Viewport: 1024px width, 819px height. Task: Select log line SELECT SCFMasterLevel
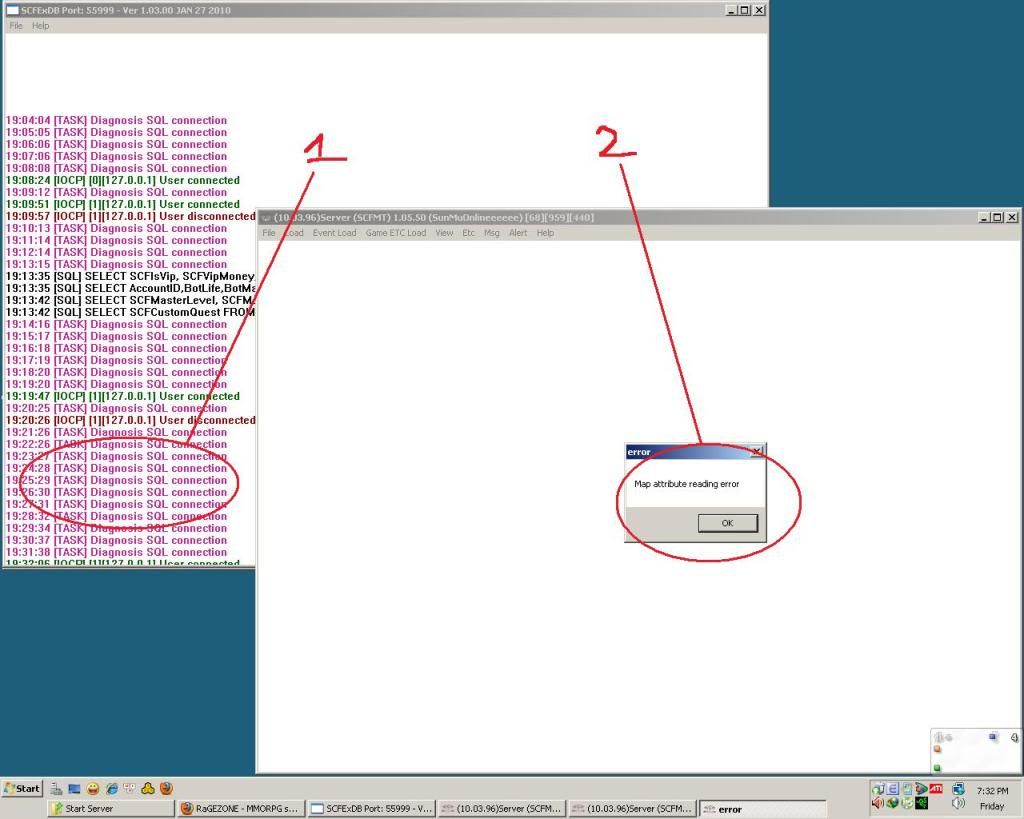pyautogui.click(x=131, y=300)
